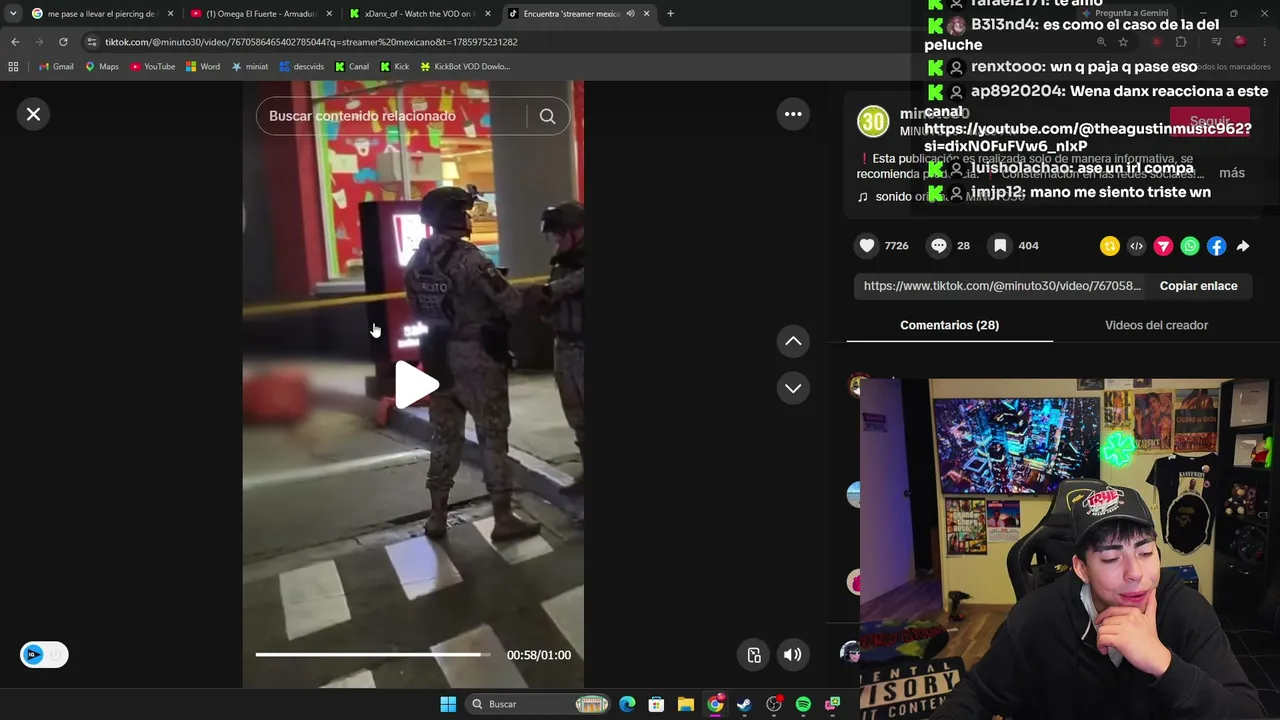
Task: Close the TikTok video viewer
Action: (x=33, y=114)
